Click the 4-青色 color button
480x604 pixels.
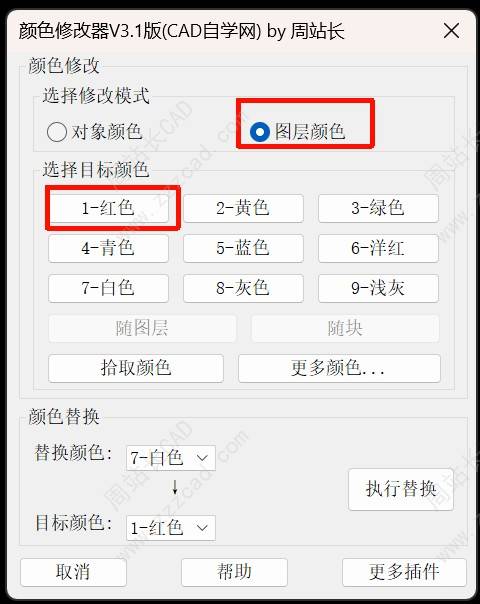pyautogui.click(x=108, y=248)
